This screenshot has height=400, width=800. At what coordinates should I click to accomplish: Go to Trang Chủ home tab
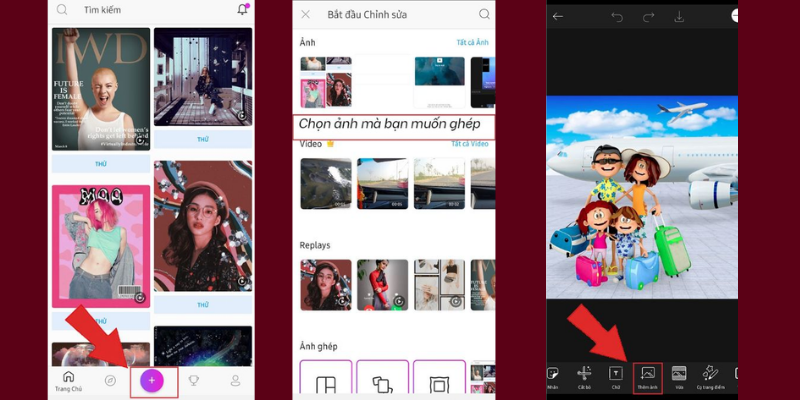pos(68,381)
